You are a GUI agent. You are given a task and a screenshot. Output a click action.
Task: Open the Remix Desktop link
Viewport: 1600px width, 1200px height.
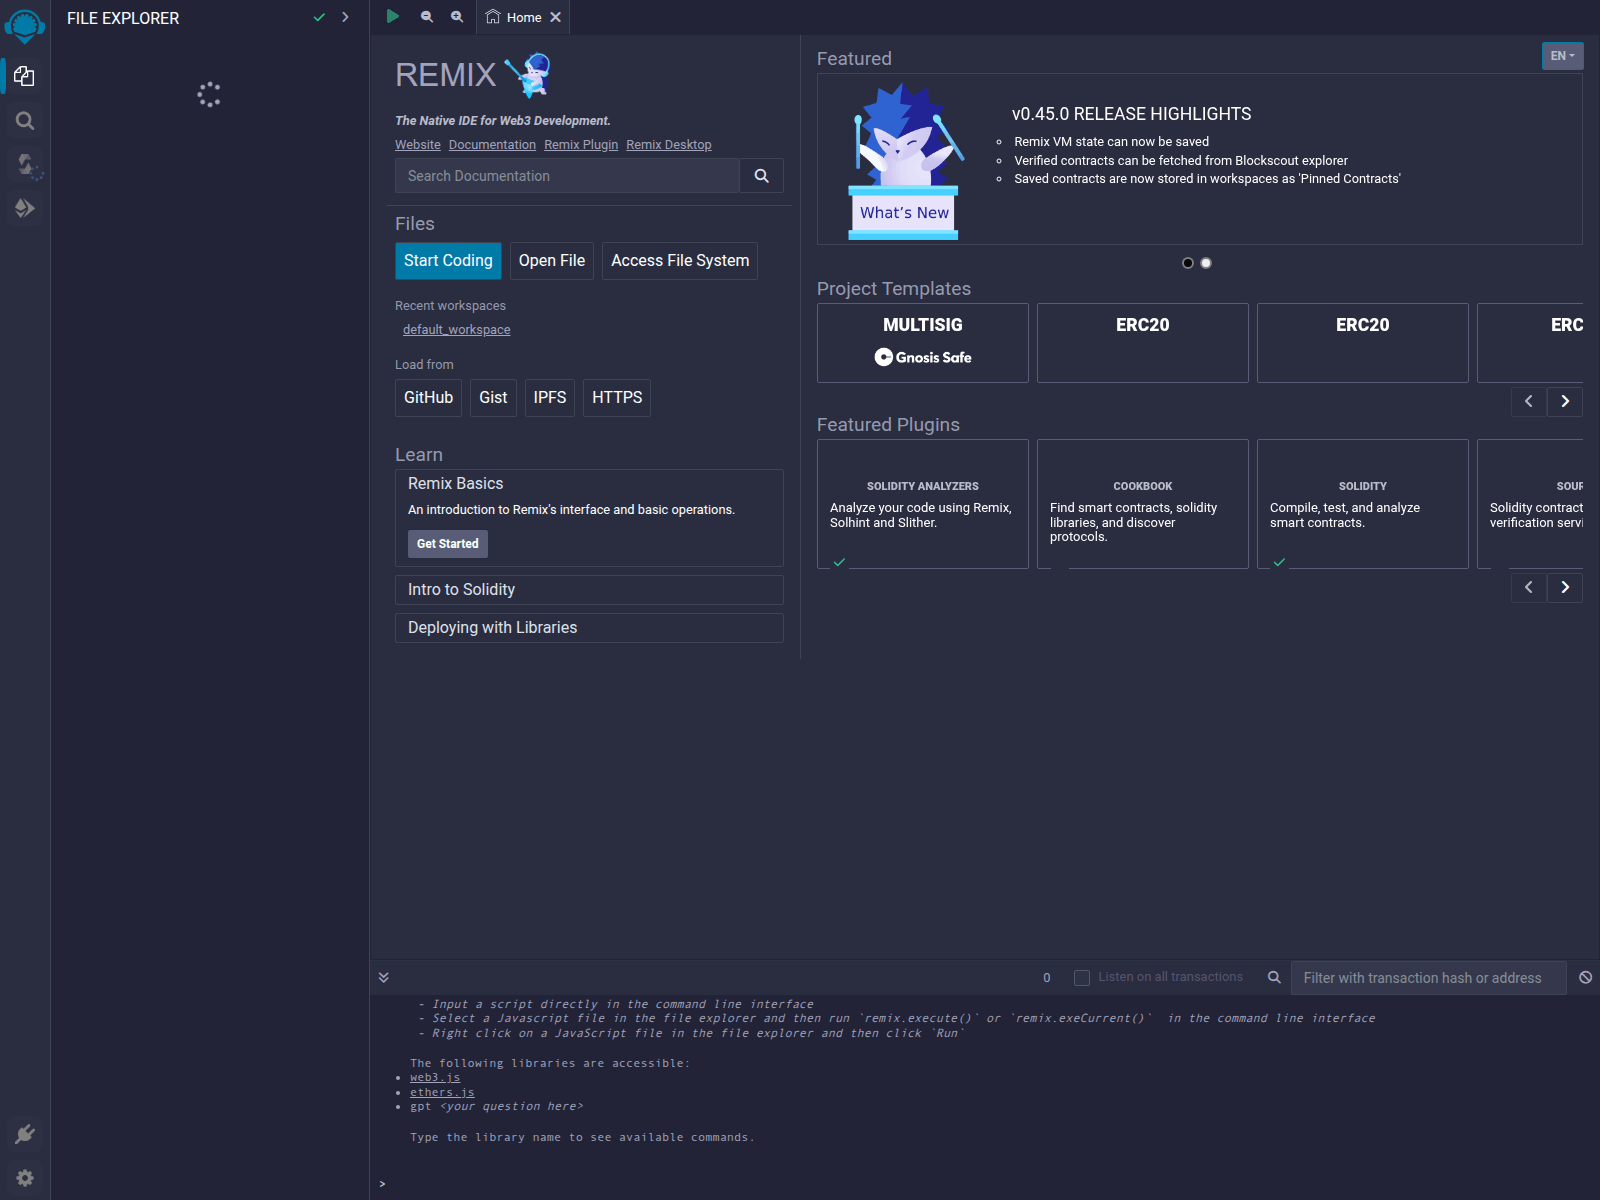pos(669,145)
